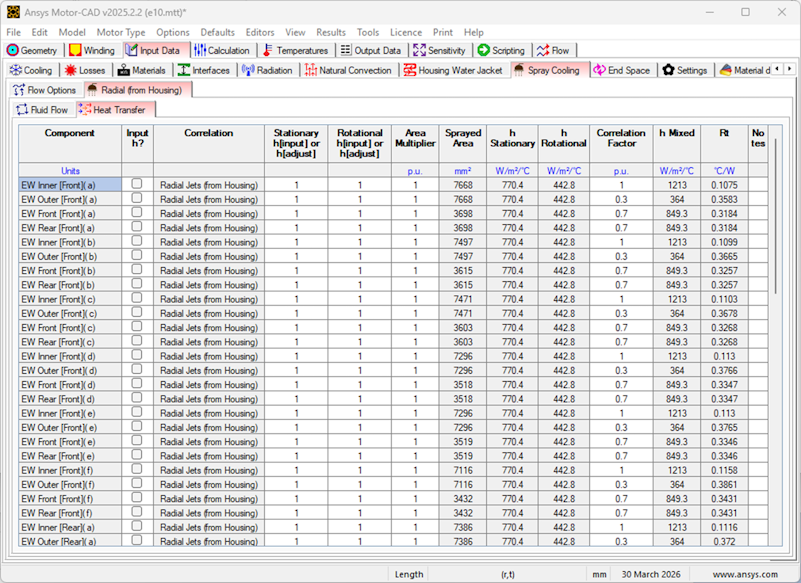Tick Input h? for EW Inner [Rear](a)
Screen dimensions: 801x583
(x=137, y=526)
